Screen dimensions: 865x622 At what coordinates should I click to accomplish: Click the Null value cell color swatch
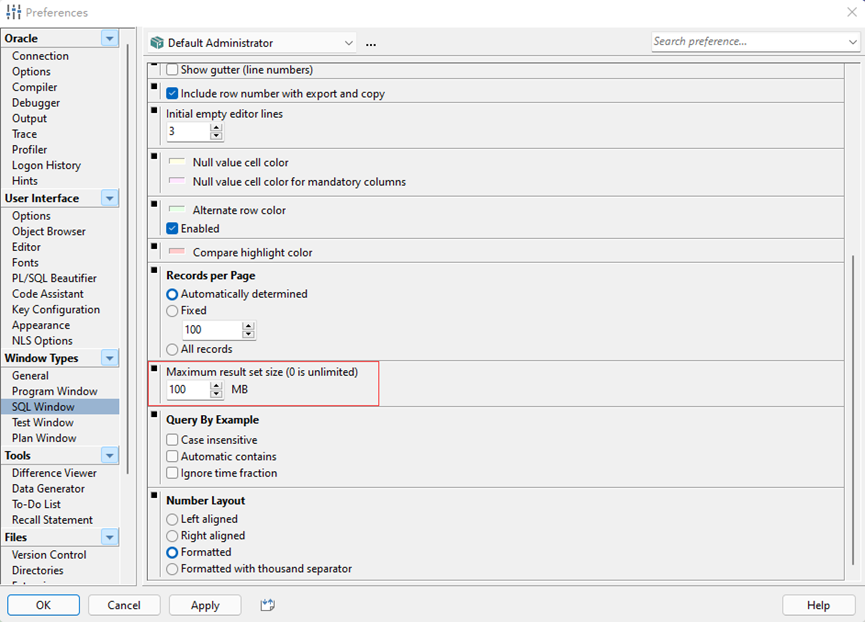(177, 162)
